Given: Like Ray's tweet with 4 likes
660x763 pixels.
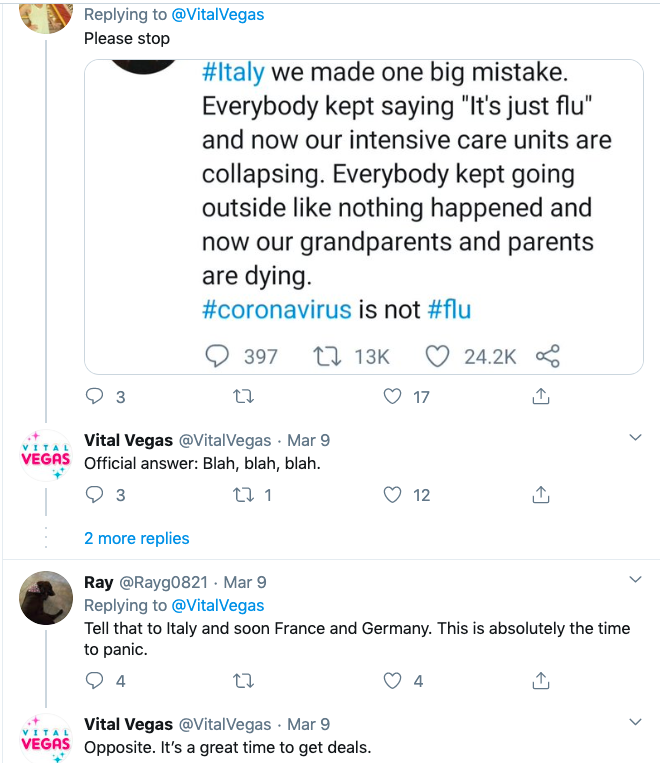Looking at the screenshot, I should (x=393, y=681).
